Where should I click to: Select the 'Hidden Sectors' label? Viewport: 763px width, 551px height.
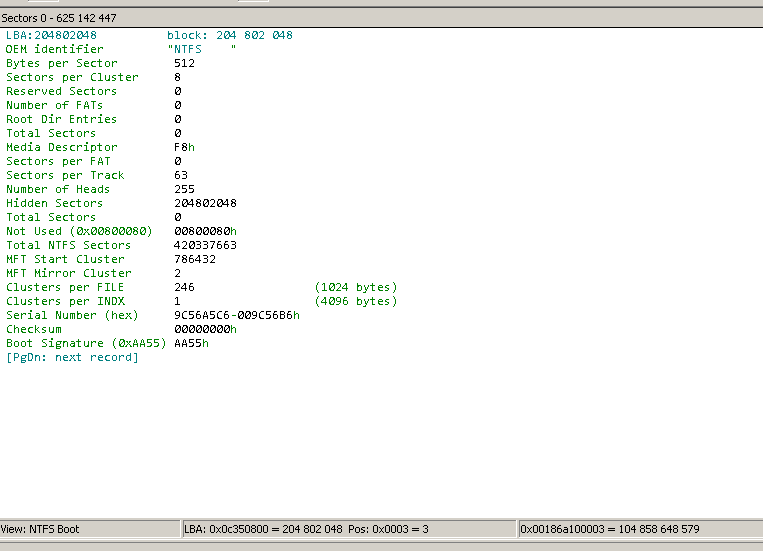click(54, 203)
